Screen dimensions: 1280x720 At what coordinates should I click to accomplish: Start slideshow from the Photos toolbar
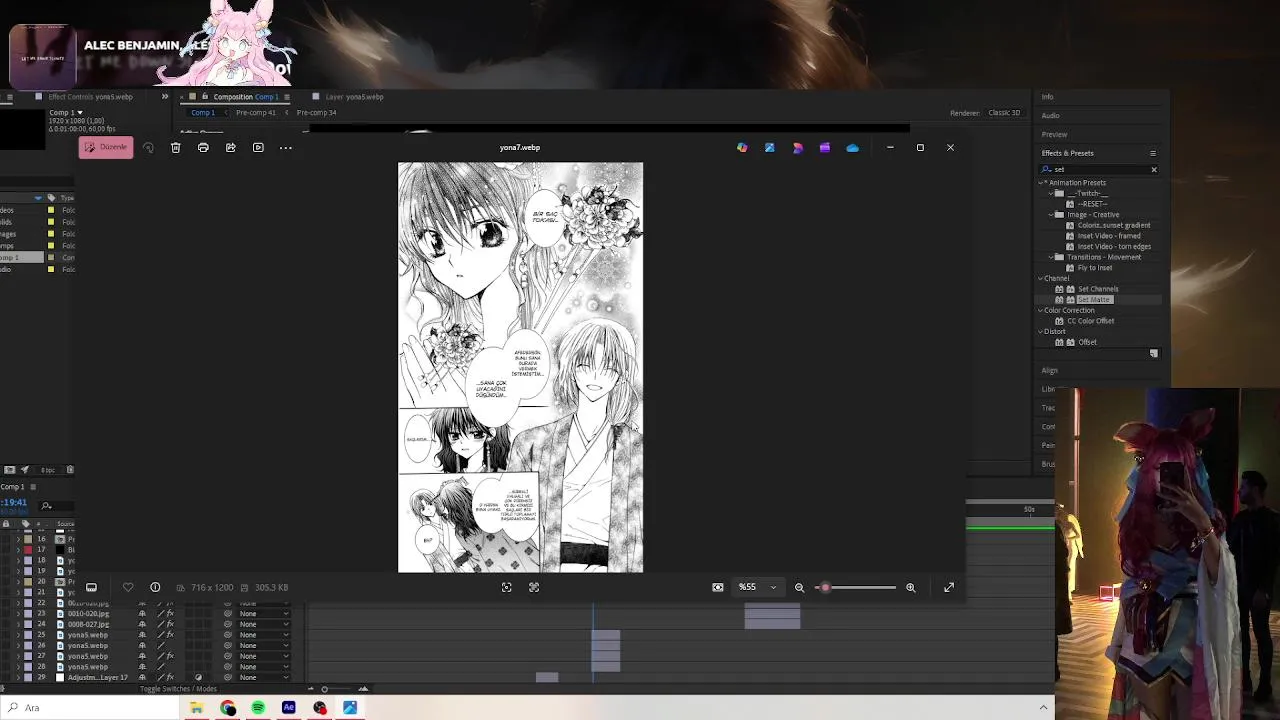pos(258,148)
